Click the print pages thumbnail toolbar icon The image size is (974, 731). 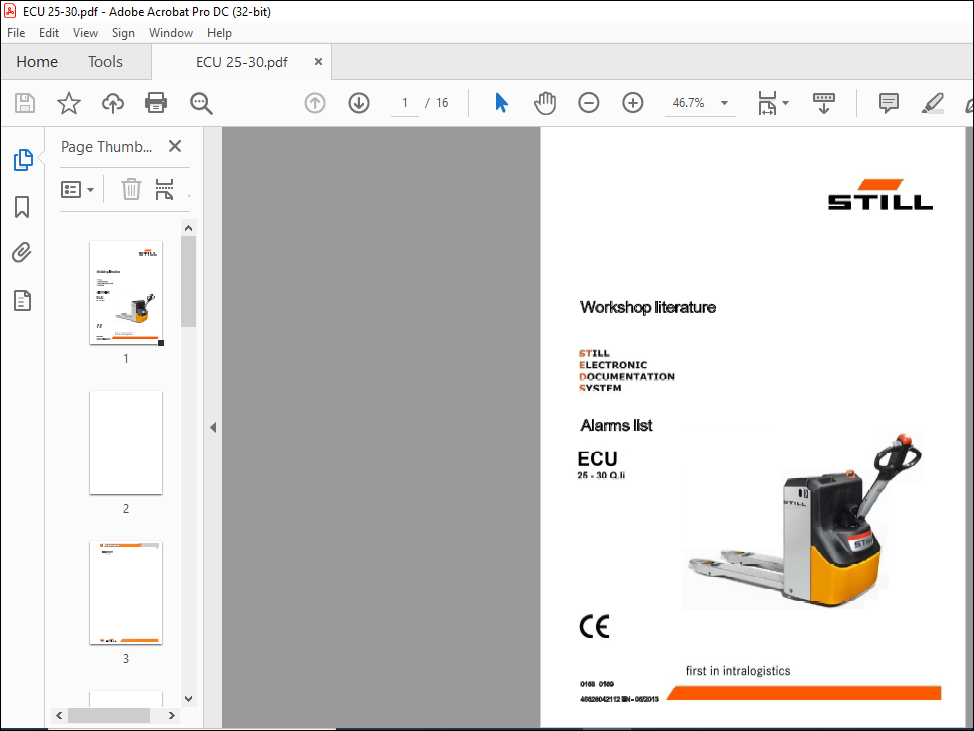[164, 189]
